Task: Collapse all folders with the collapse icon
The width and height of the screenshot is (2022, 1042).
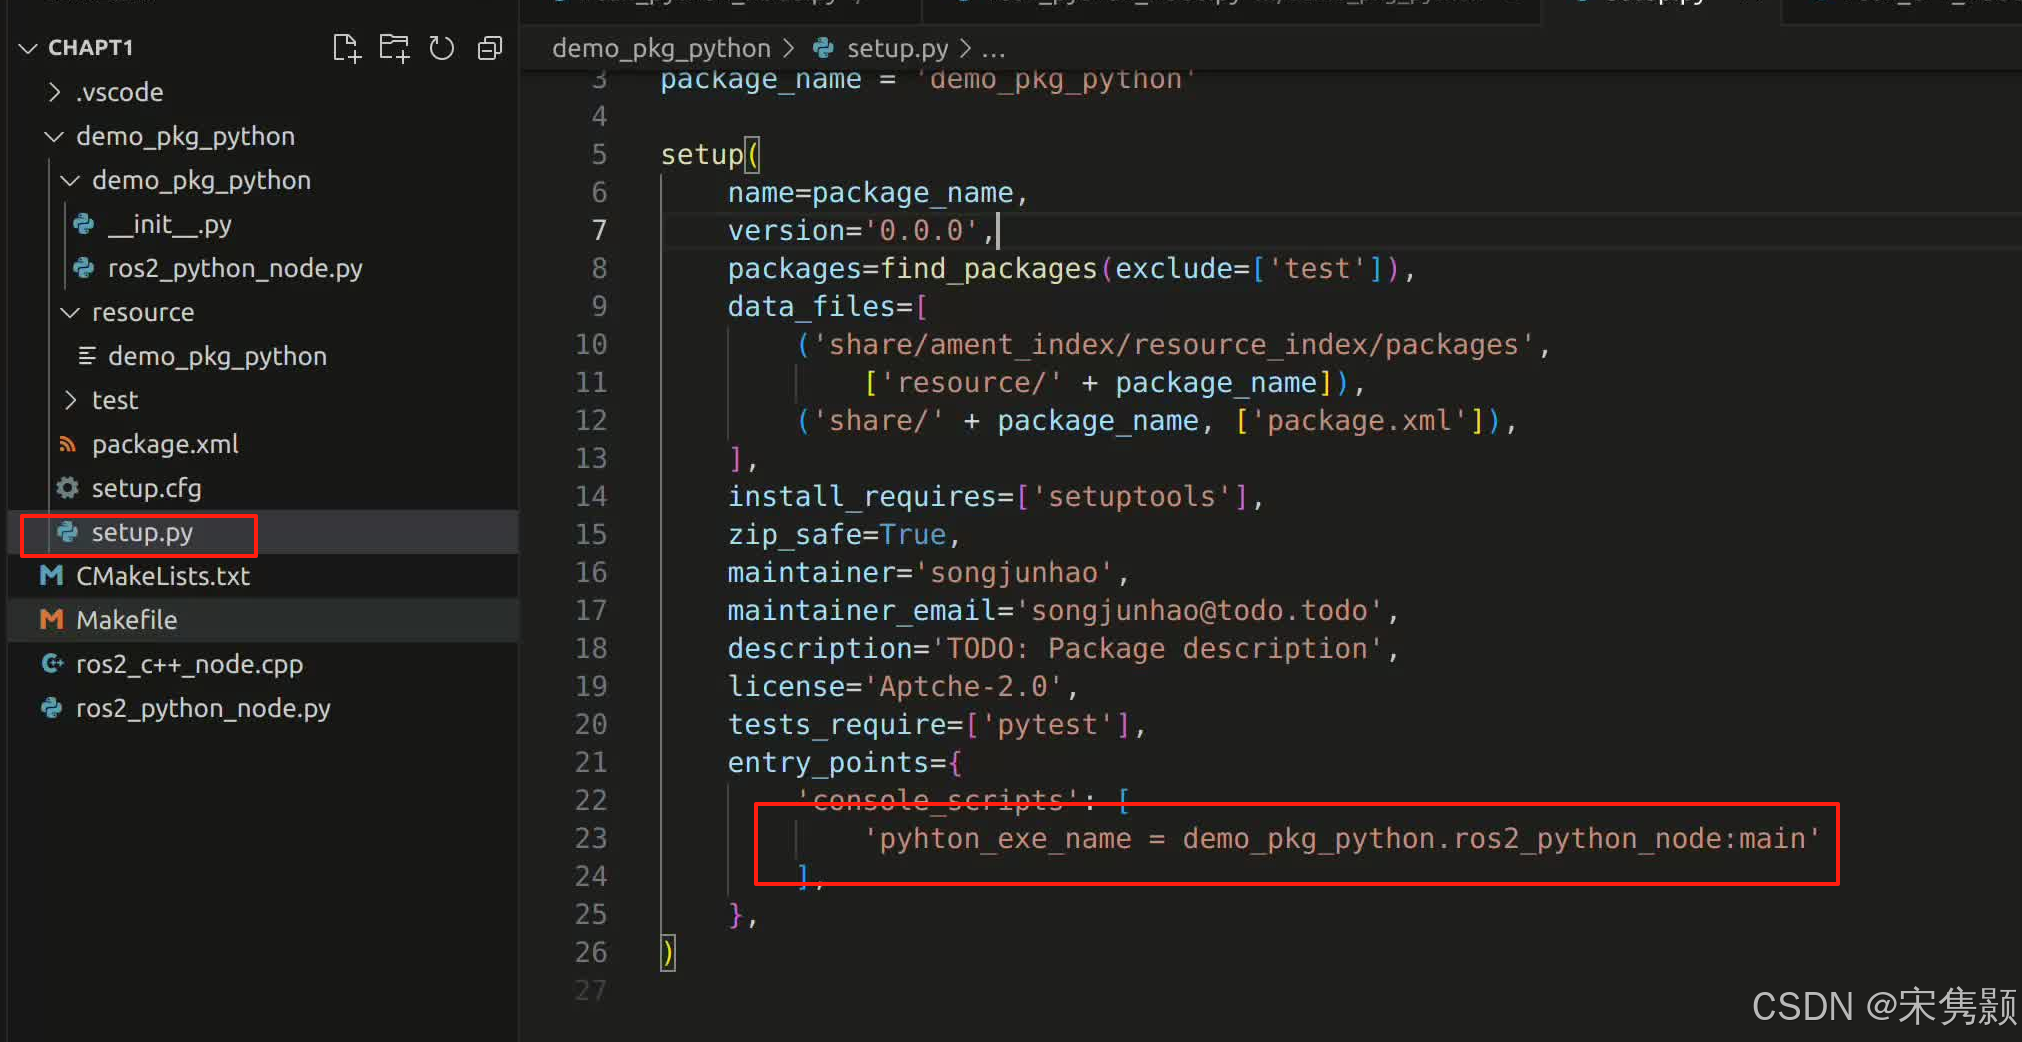Action: click(490, 48)
